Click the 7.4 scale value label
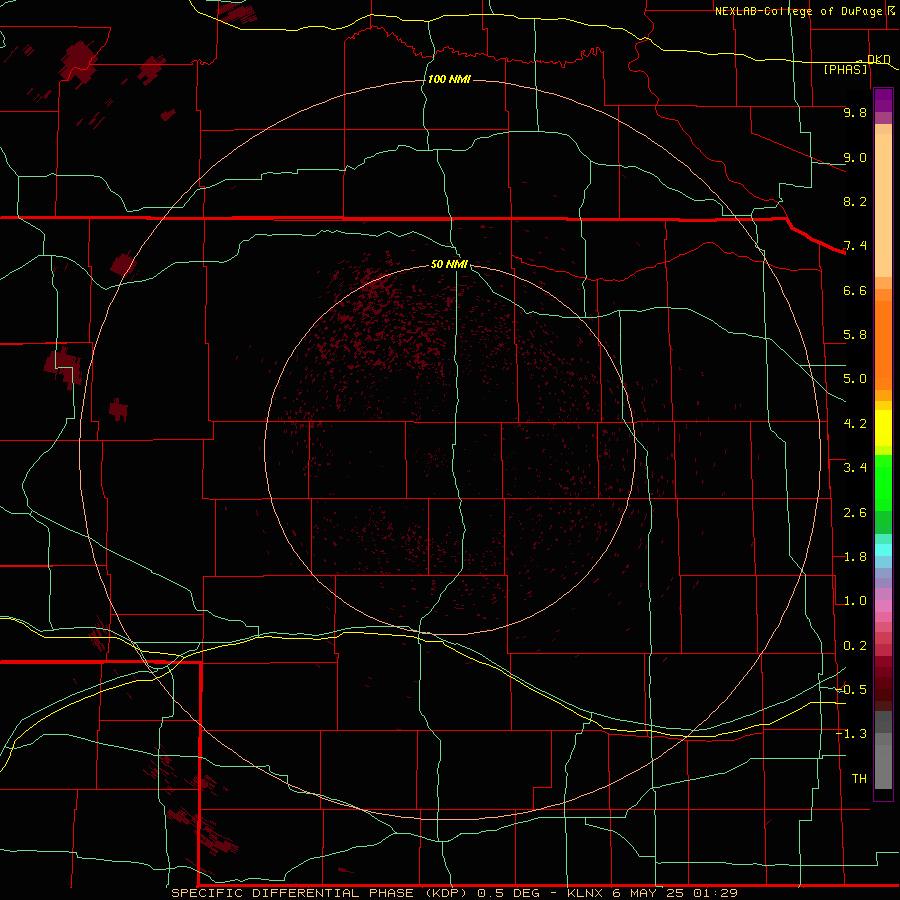This screenshot has width=900, height=900. pyautogui.click(x=855, y=246)
